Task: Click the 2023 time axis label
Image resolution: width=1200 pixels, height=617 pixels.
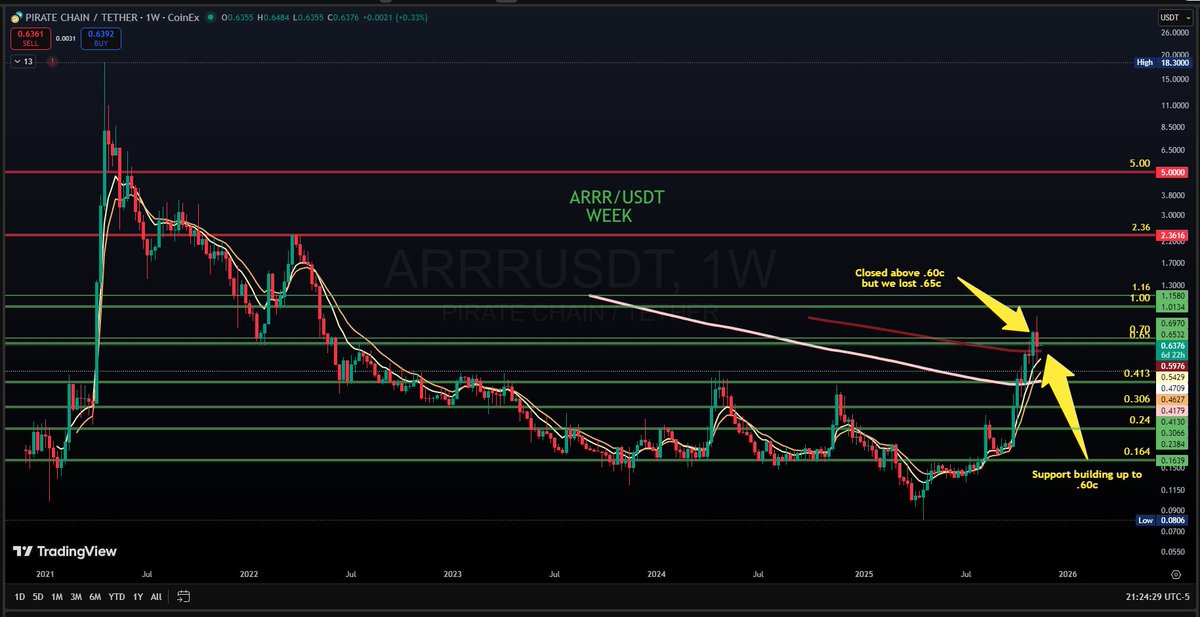Action: 452,574
